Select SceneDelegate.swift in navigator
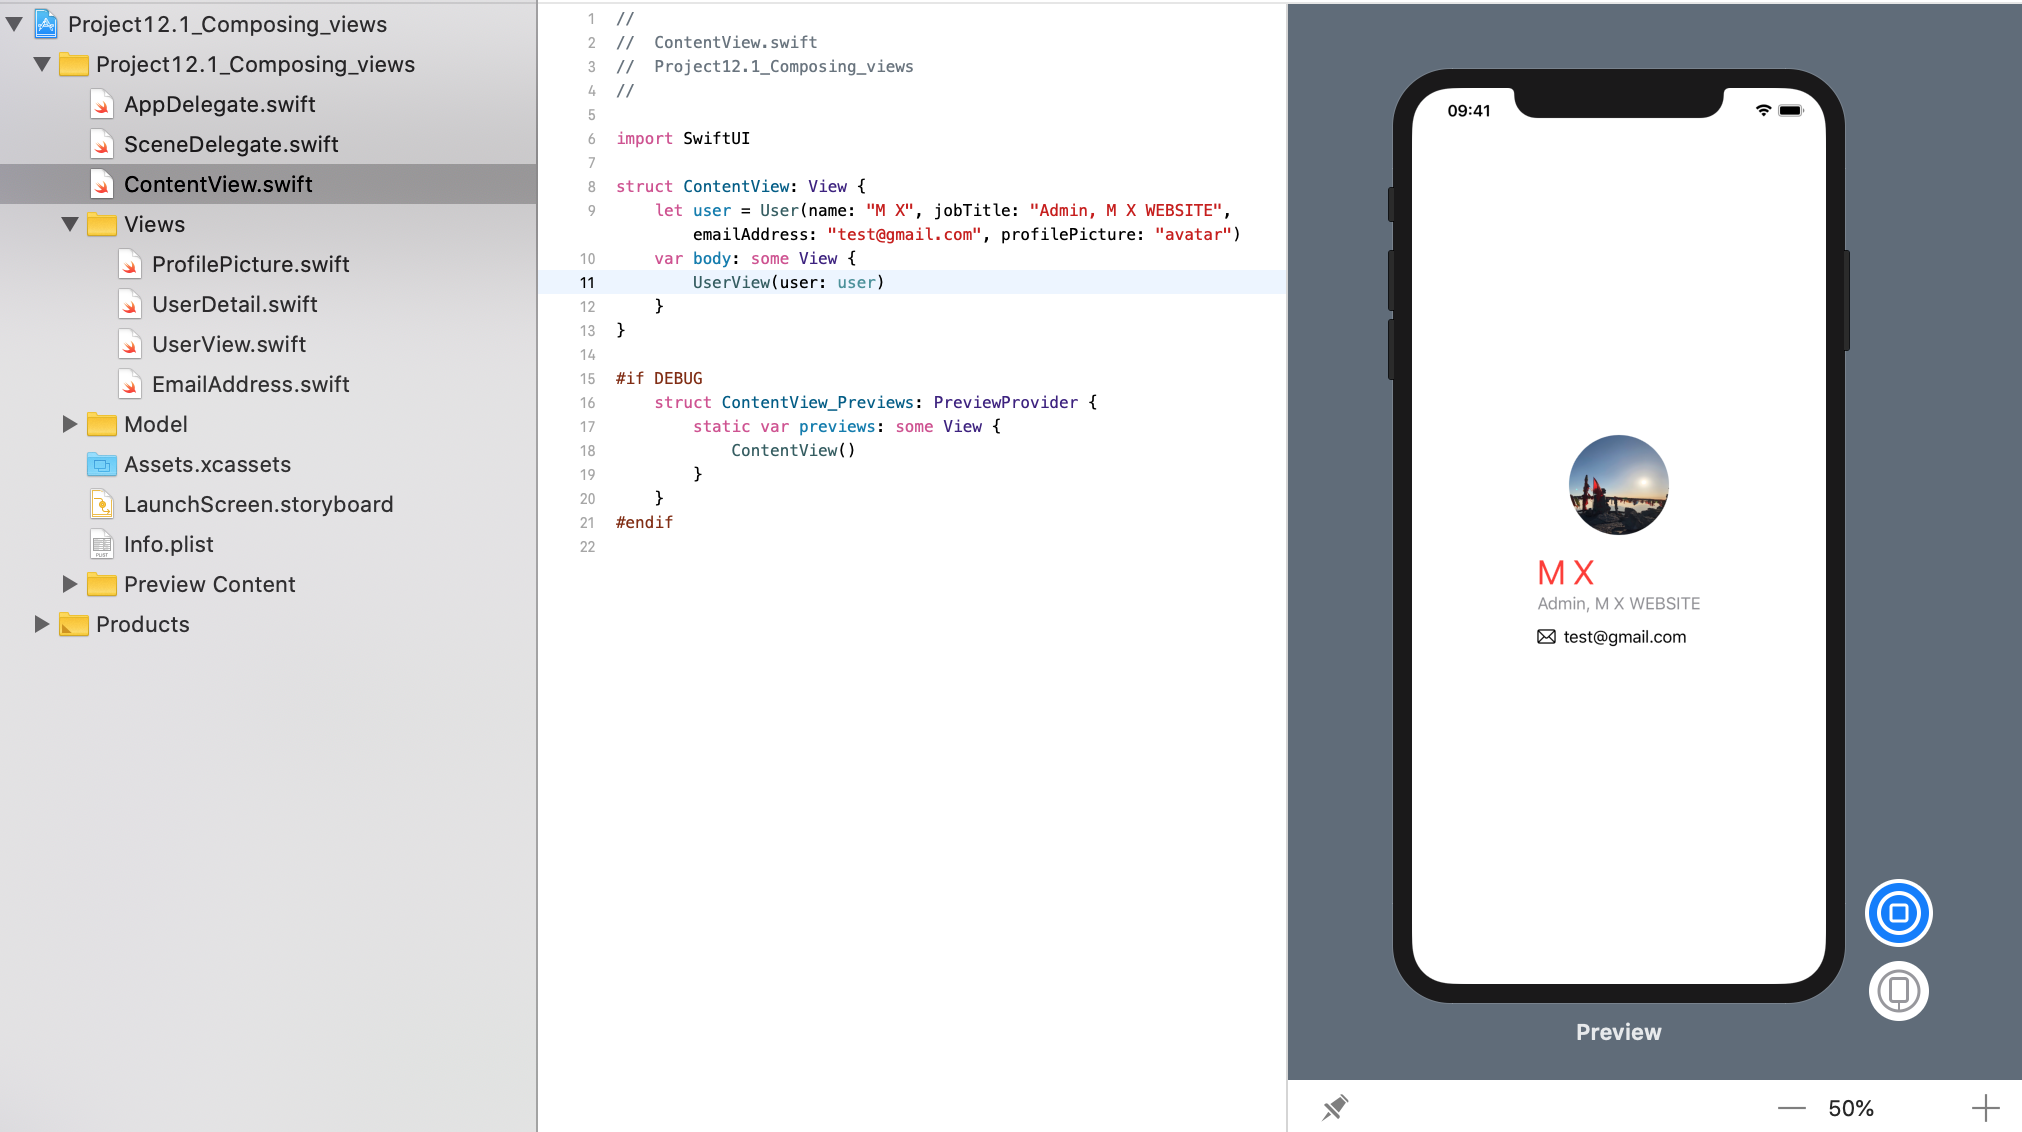The width and height of the screenshot is (2022, 1132). coord(232,143)
